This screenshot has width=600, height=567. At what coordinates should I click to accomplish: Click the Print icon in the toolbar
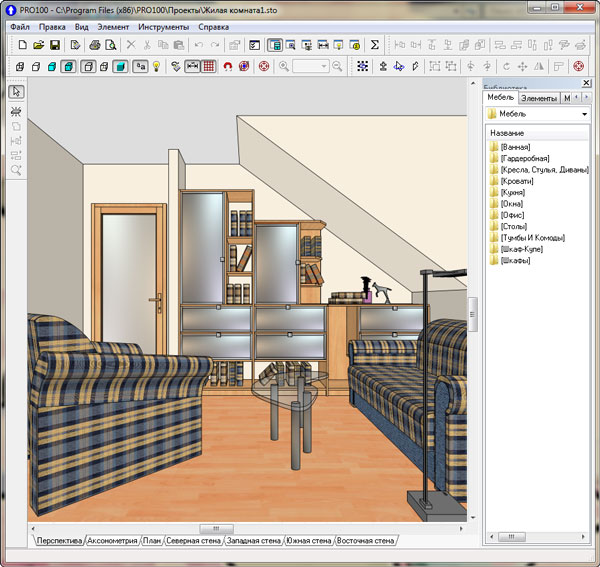(94, 45)
